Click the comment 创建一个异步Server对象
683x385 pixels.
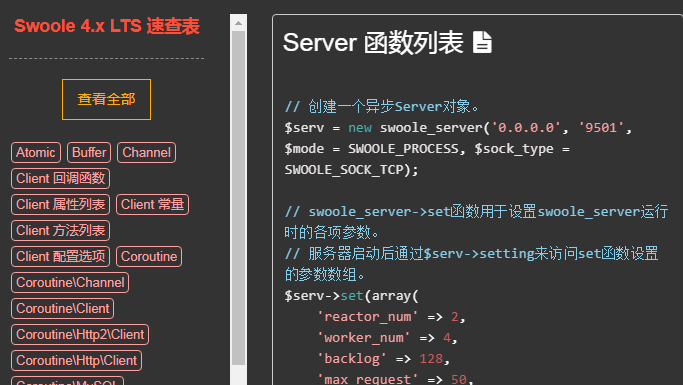[x=382, y=107]
